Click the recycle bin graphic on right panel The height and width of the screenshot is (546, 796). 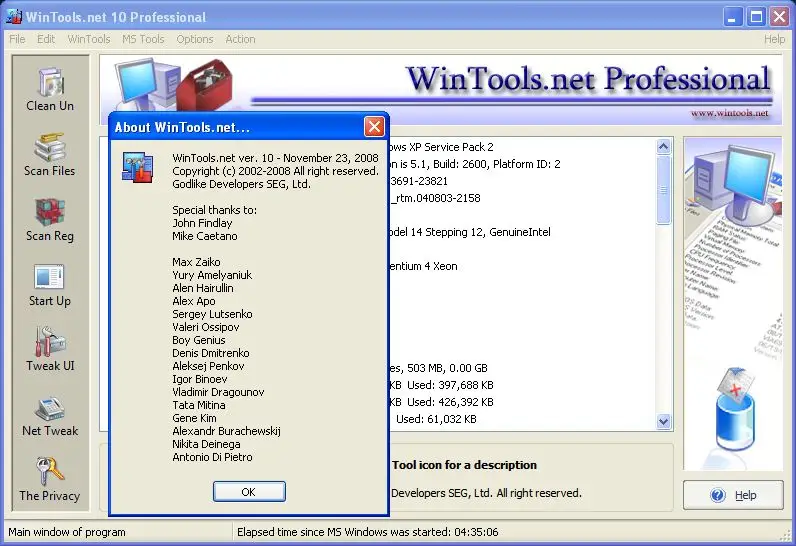point(735,409)
